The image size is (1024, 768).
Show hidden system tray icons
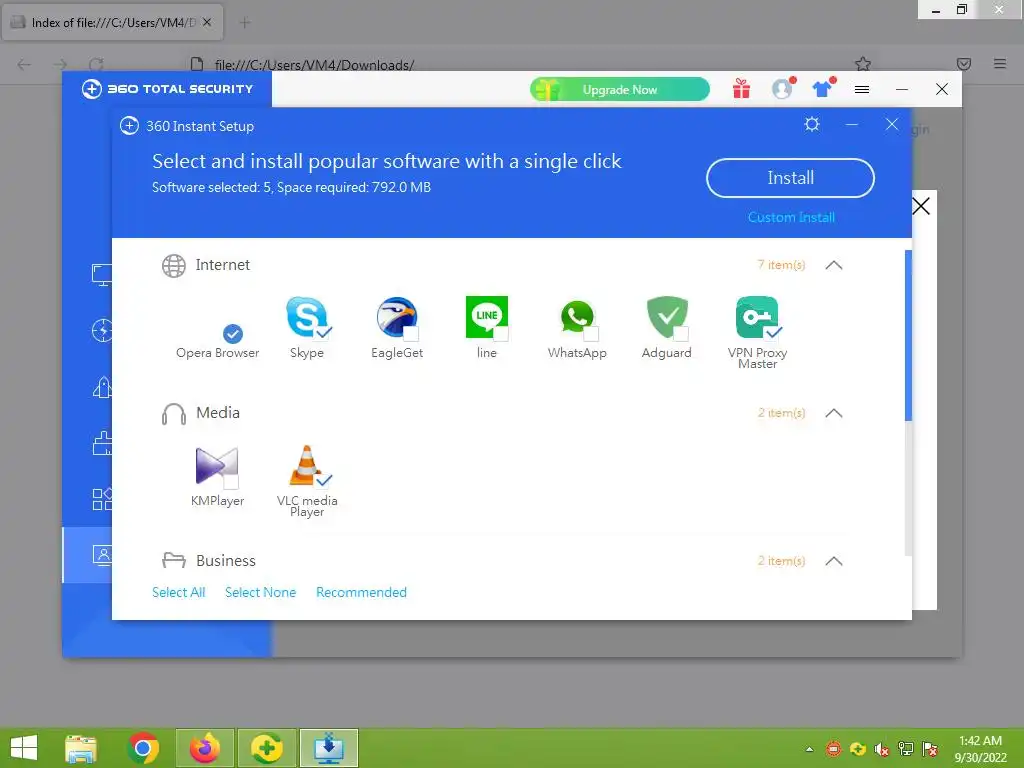809,749
